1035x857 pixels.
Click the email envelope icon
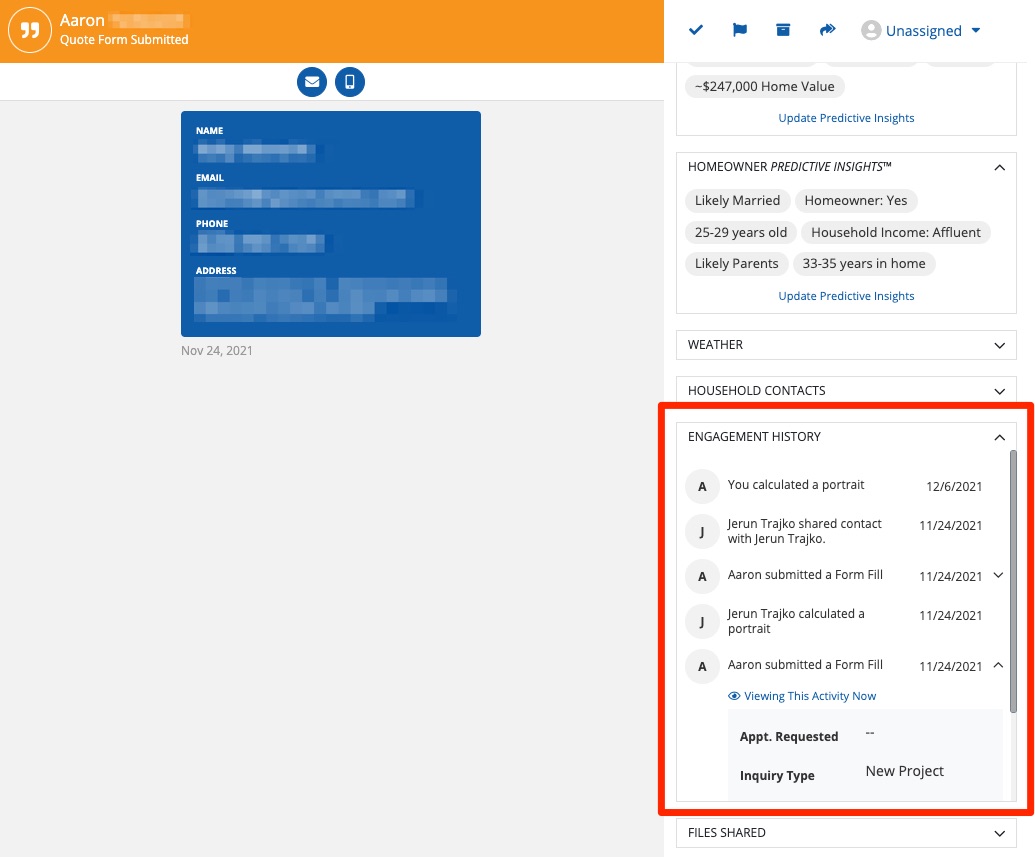pyautogui.click(x=312, y=82)
